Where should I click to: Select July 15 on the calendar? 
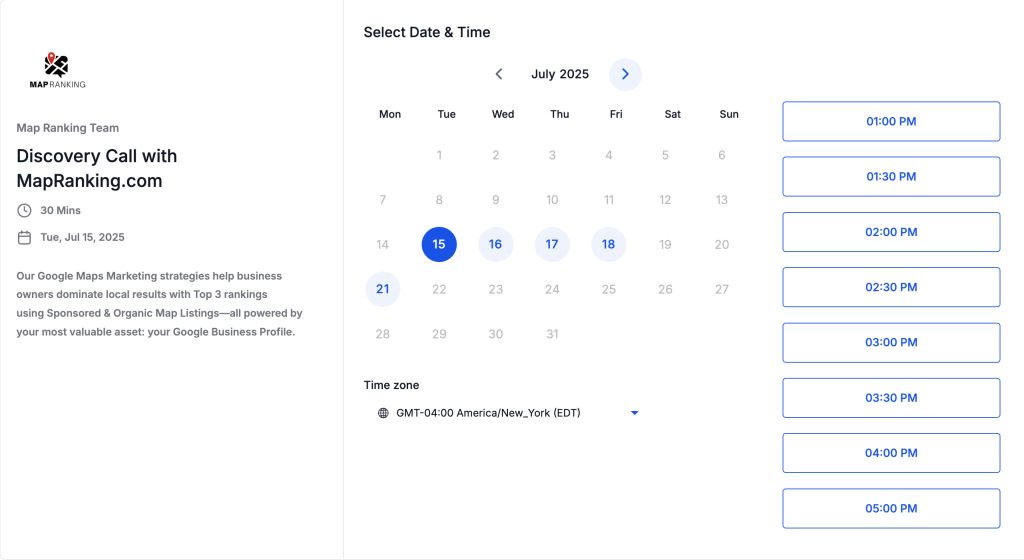[x=439, y=245]
